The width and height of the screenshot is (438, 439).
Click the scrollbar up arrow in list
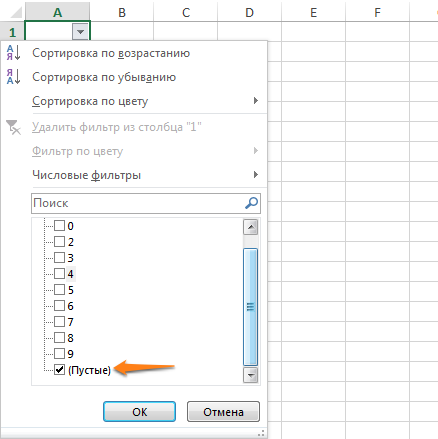click(251, 227)
